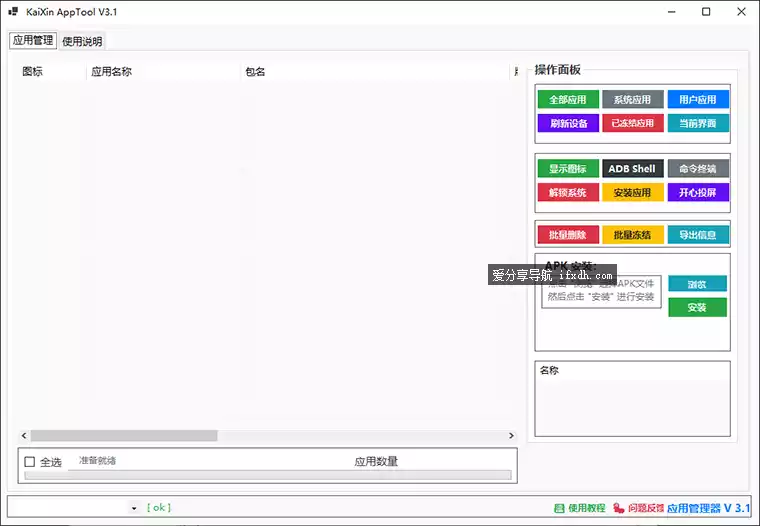Close the KaiXin AppTool window
Image resolution: width=760 pixels, height=526 pixels.
pyautogui.click(x=742, y=12)
